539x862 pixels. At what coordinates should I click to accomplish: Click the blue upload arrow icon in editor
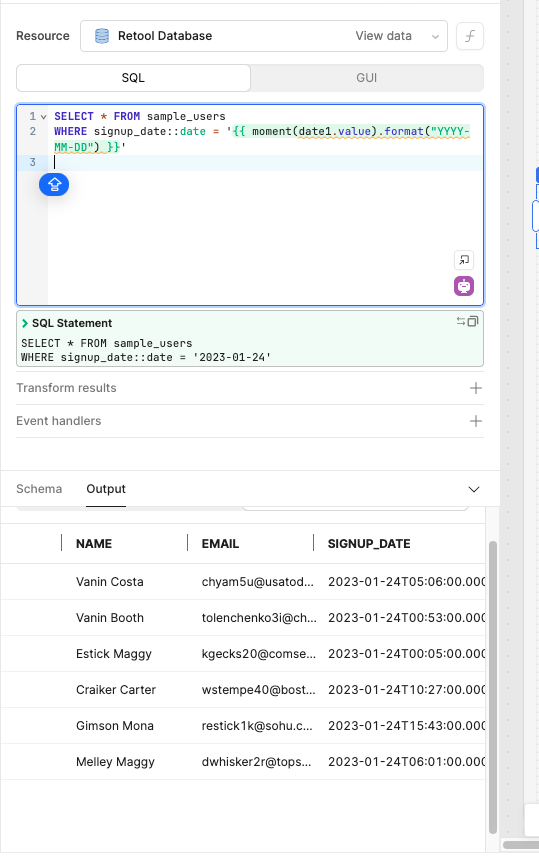54,185
